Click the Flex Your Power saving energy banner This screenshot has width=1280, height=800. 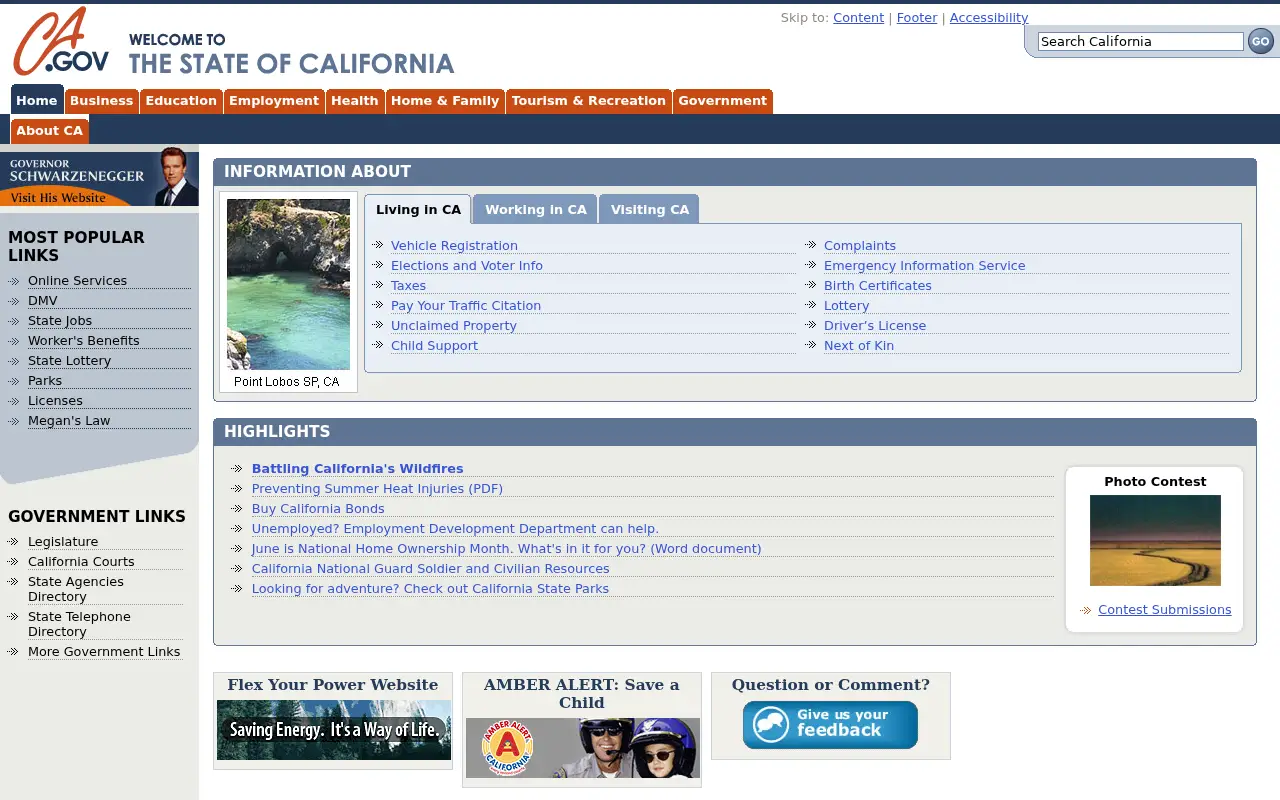coord(334,730)
